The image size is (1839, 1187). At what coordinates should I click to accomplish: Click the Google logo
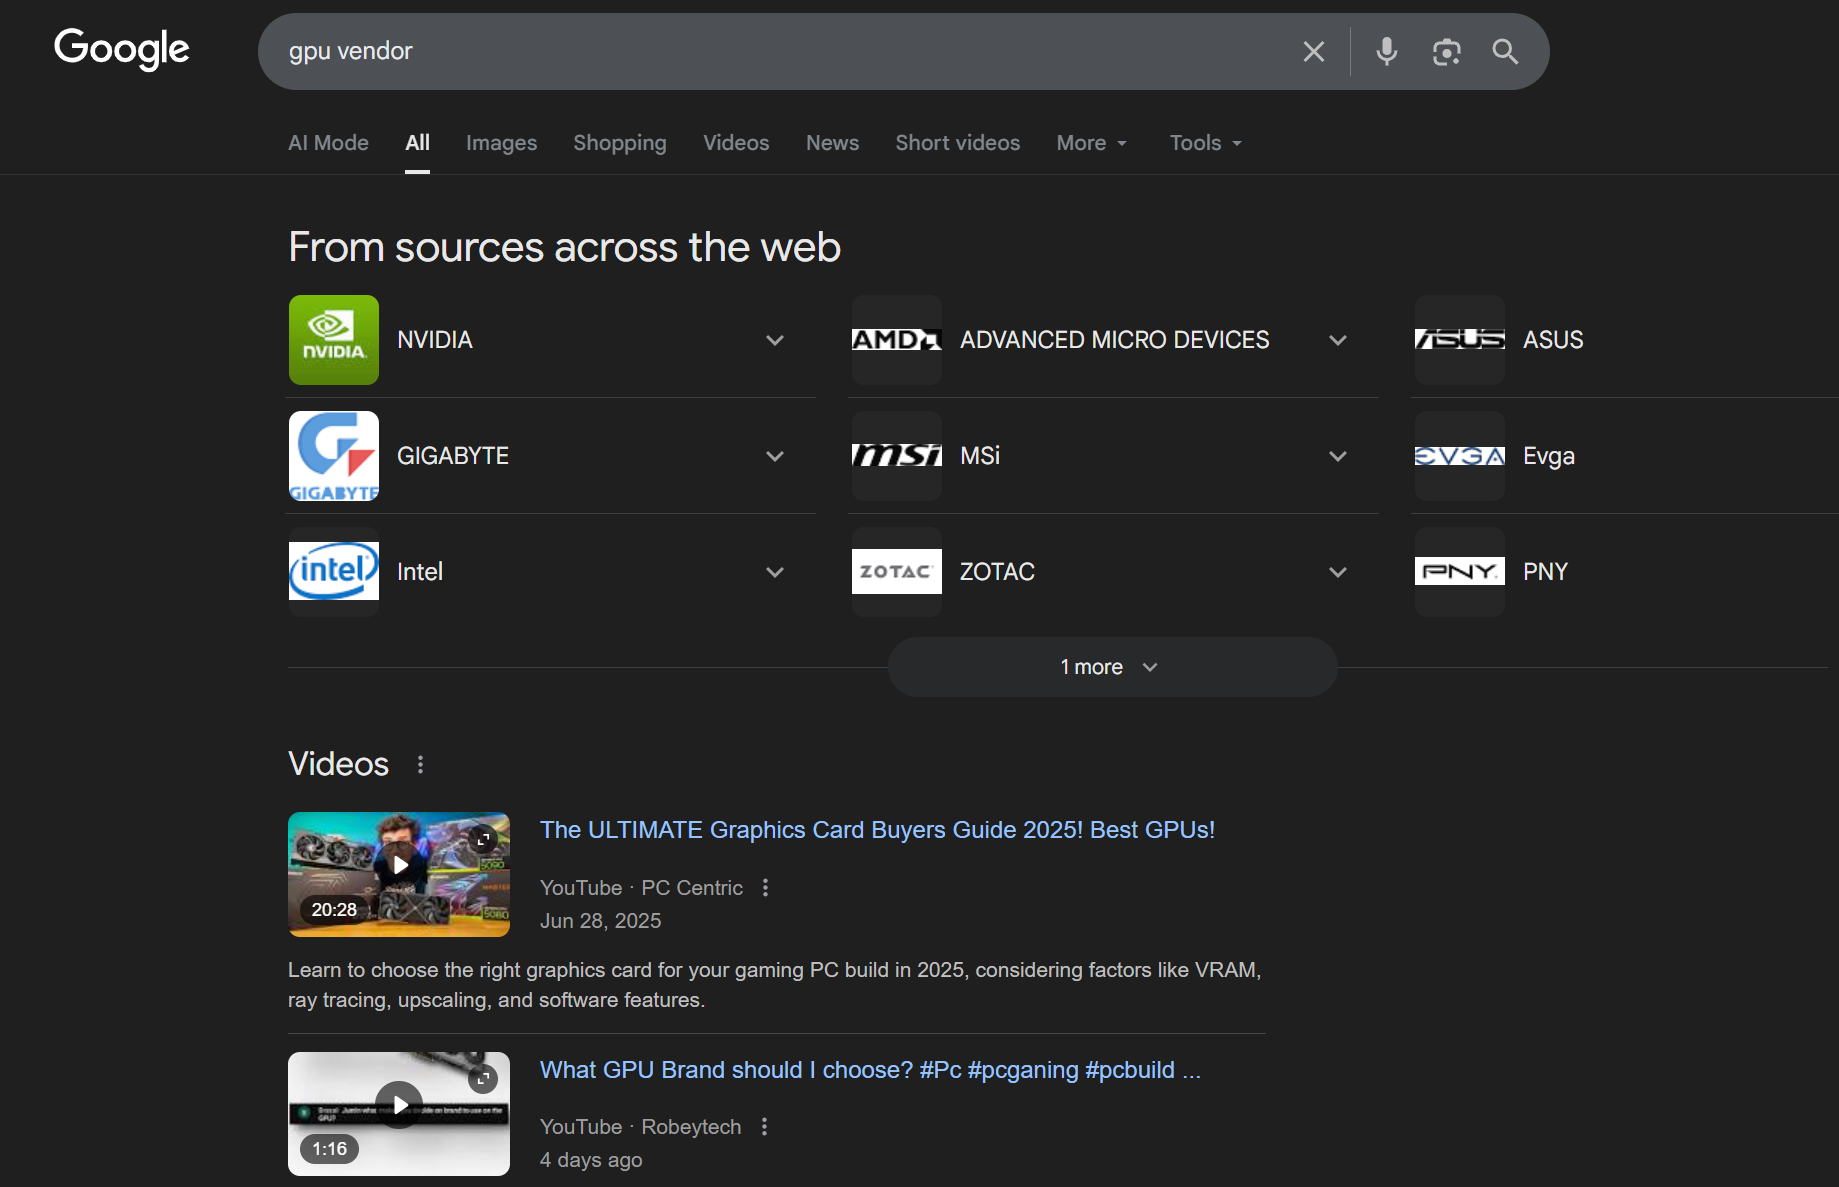coord(121,48)
